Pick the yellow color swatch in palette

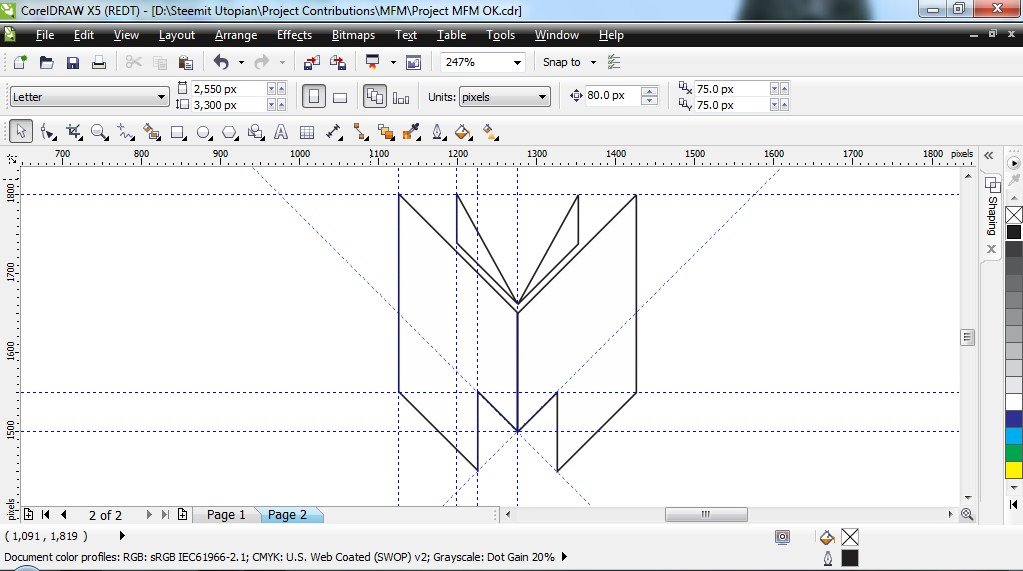tap(1013, 469)
